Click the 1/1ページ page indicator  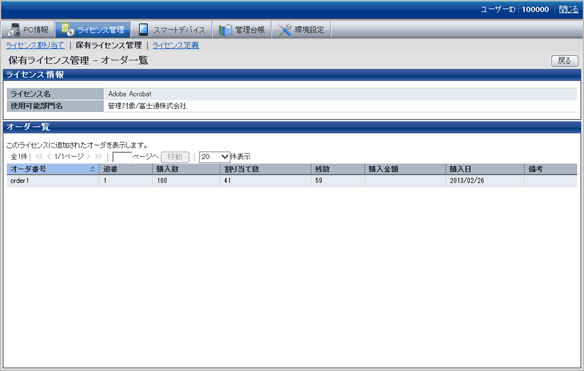pyautogui.click(x=69, y=156)
